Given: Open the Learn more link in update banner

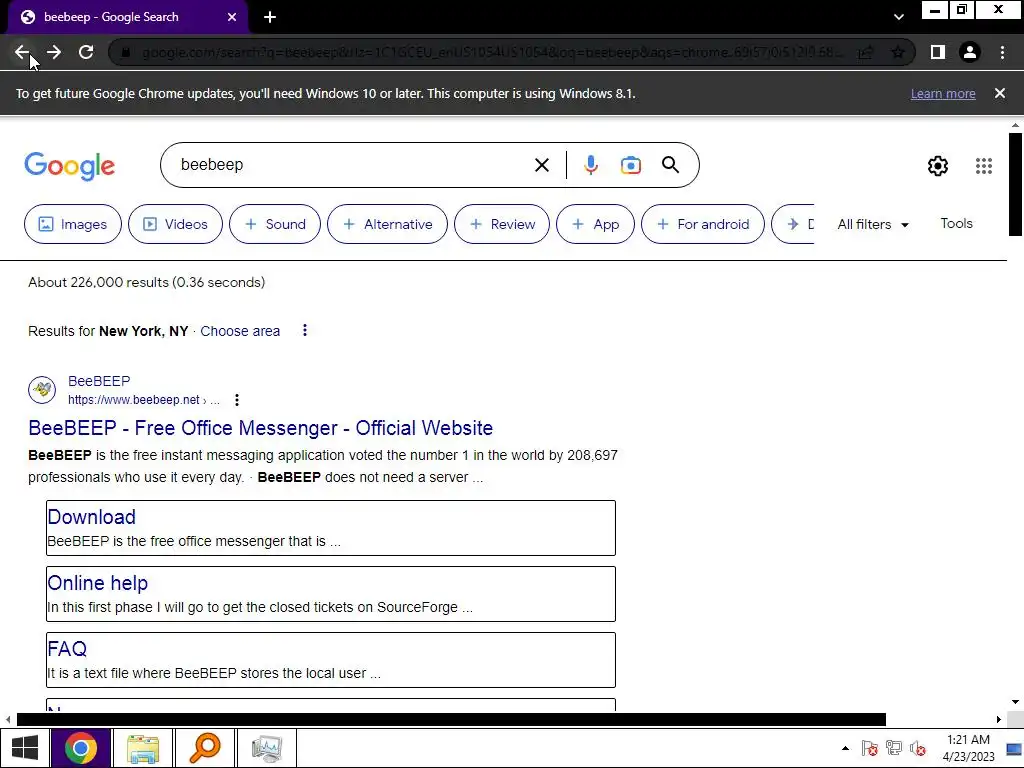Looking at the screenshot, I should (x=943, y=93).
